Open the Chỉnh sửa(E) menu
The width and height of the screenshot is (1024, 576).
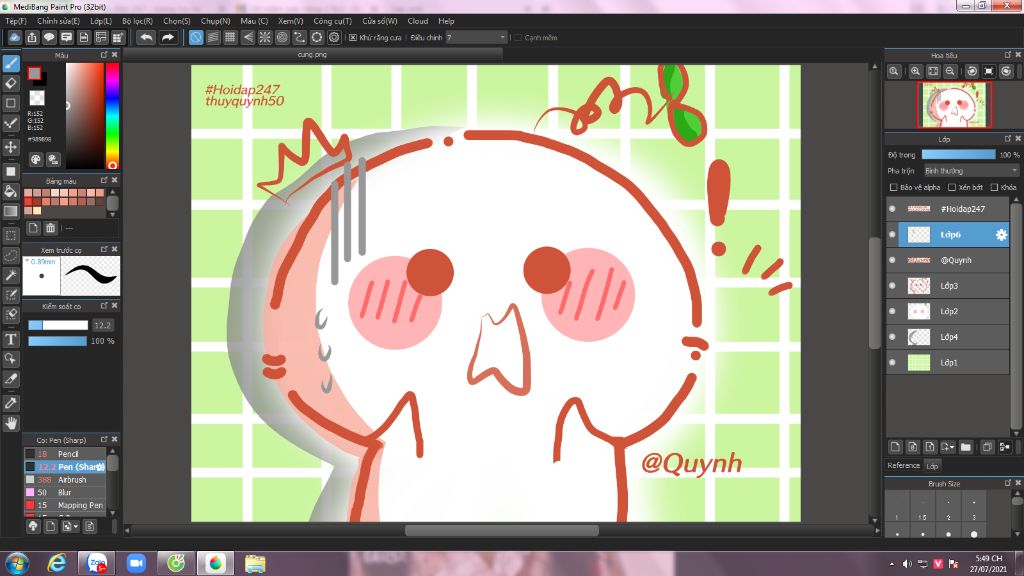(x=58, y=21)
